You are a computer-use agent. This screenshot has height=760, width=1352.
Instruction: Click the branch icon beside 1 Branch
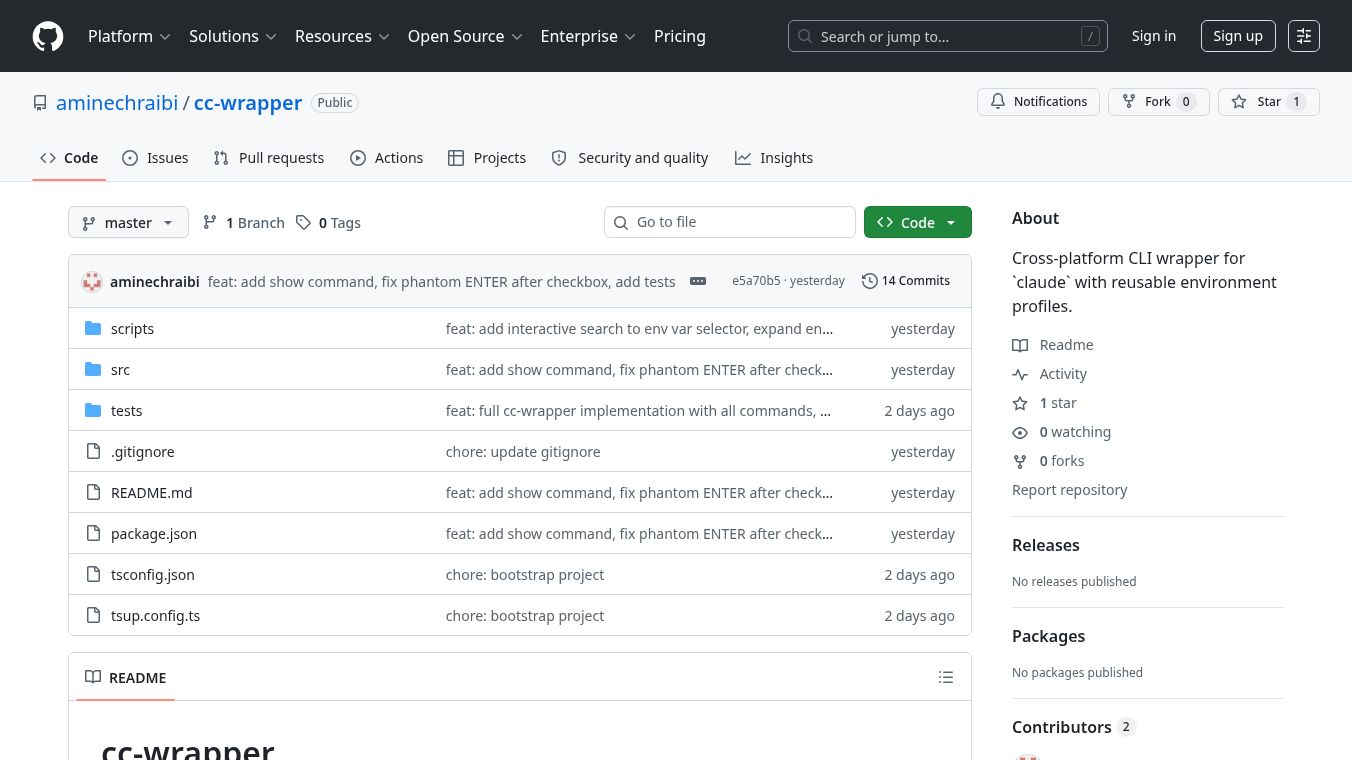210,223
